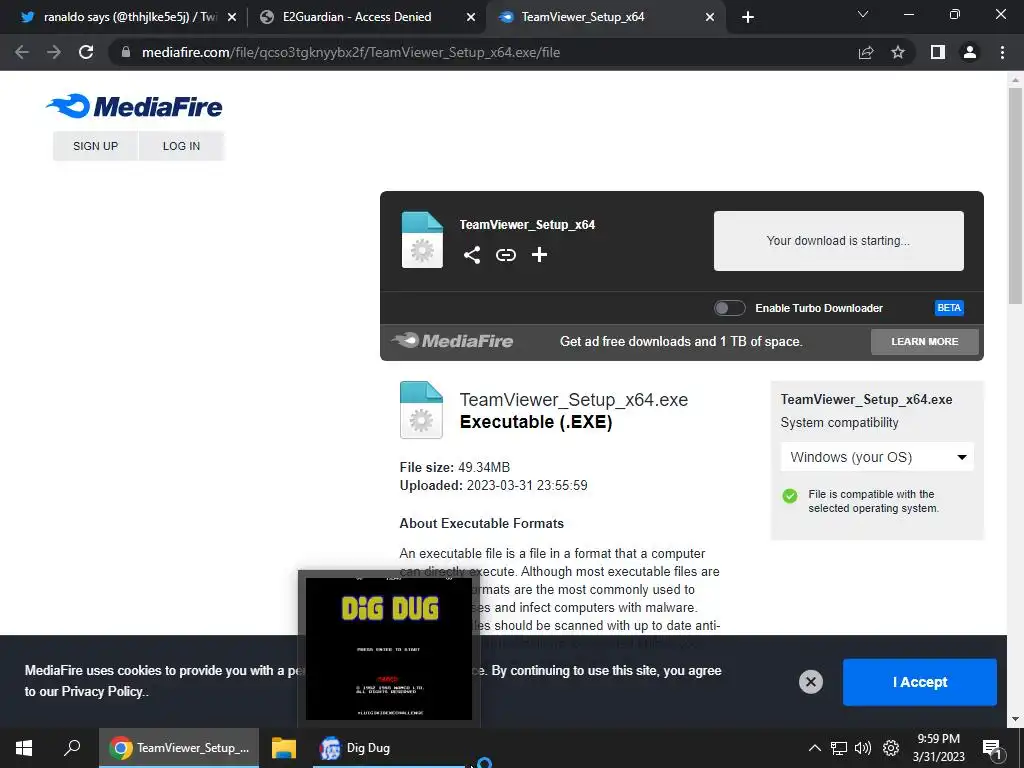Dismiss the cookie banner with X icon
This screenshot has width=1024, height=768.
pyautogui.click(x=810, y=682)
